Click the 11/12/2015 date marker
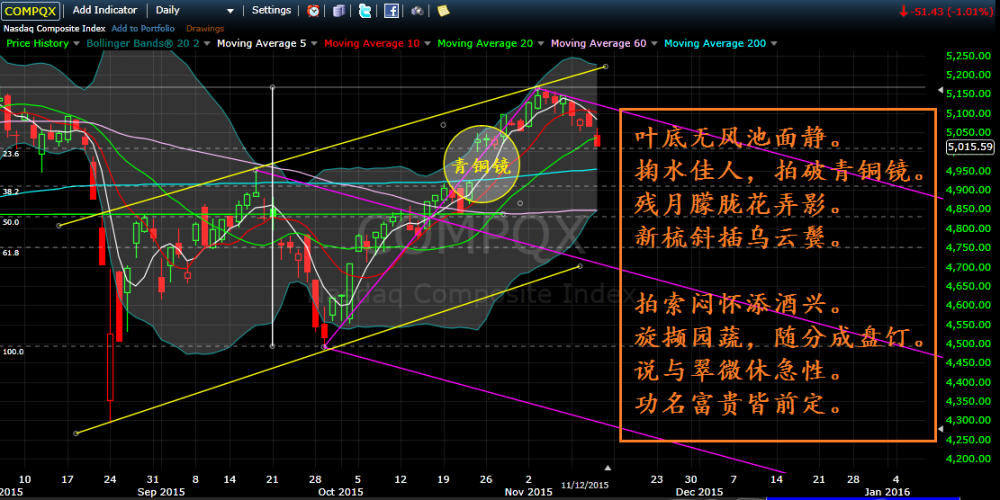1000x500 pixels. click(x=585, y=485)
